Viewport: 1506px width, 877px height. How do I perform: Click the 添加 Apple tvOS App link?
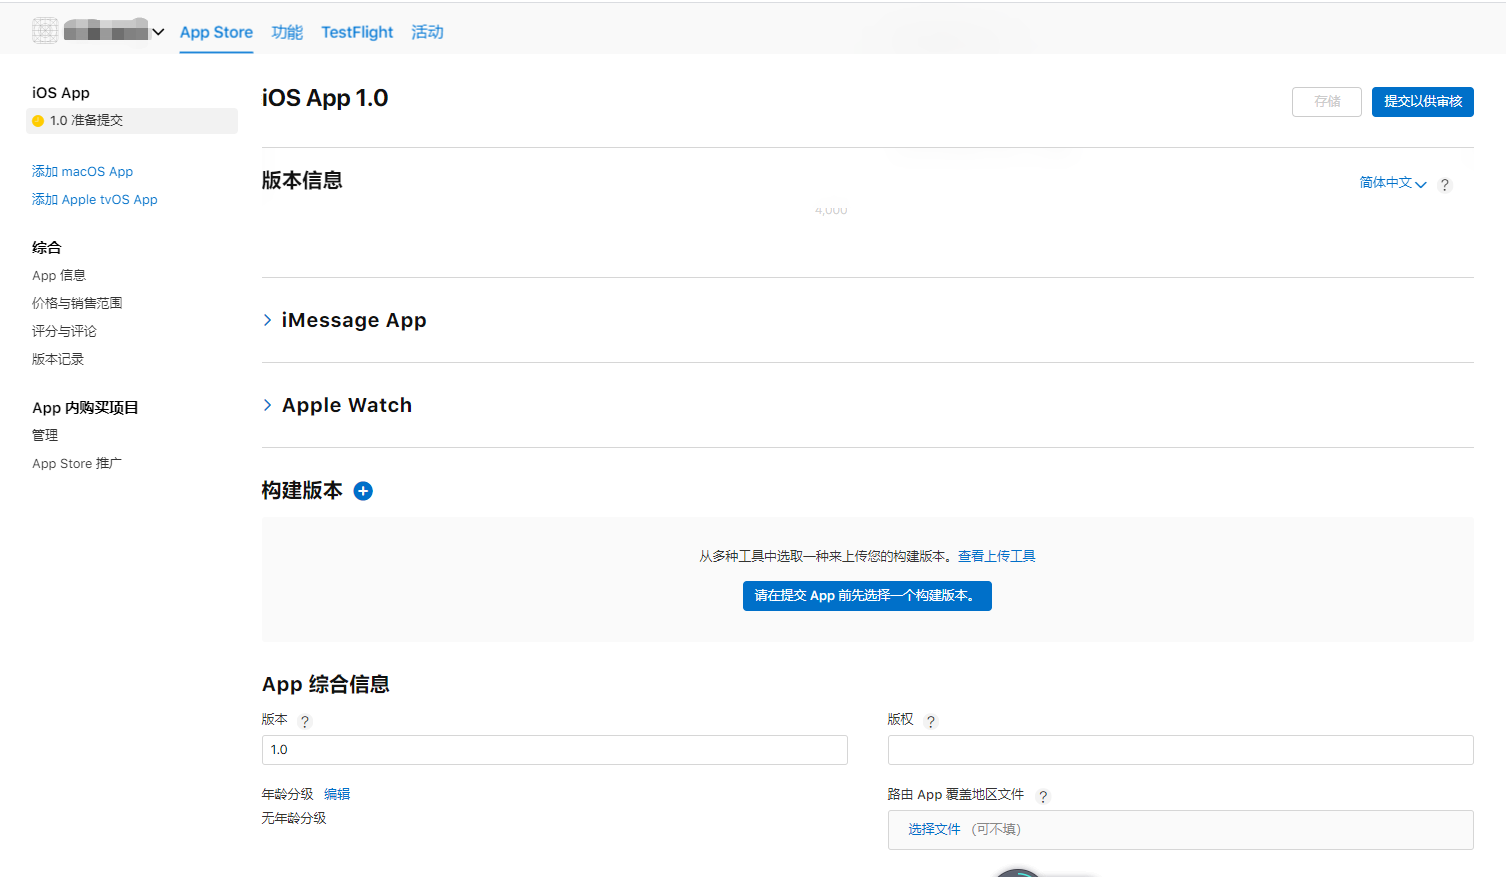95,200
